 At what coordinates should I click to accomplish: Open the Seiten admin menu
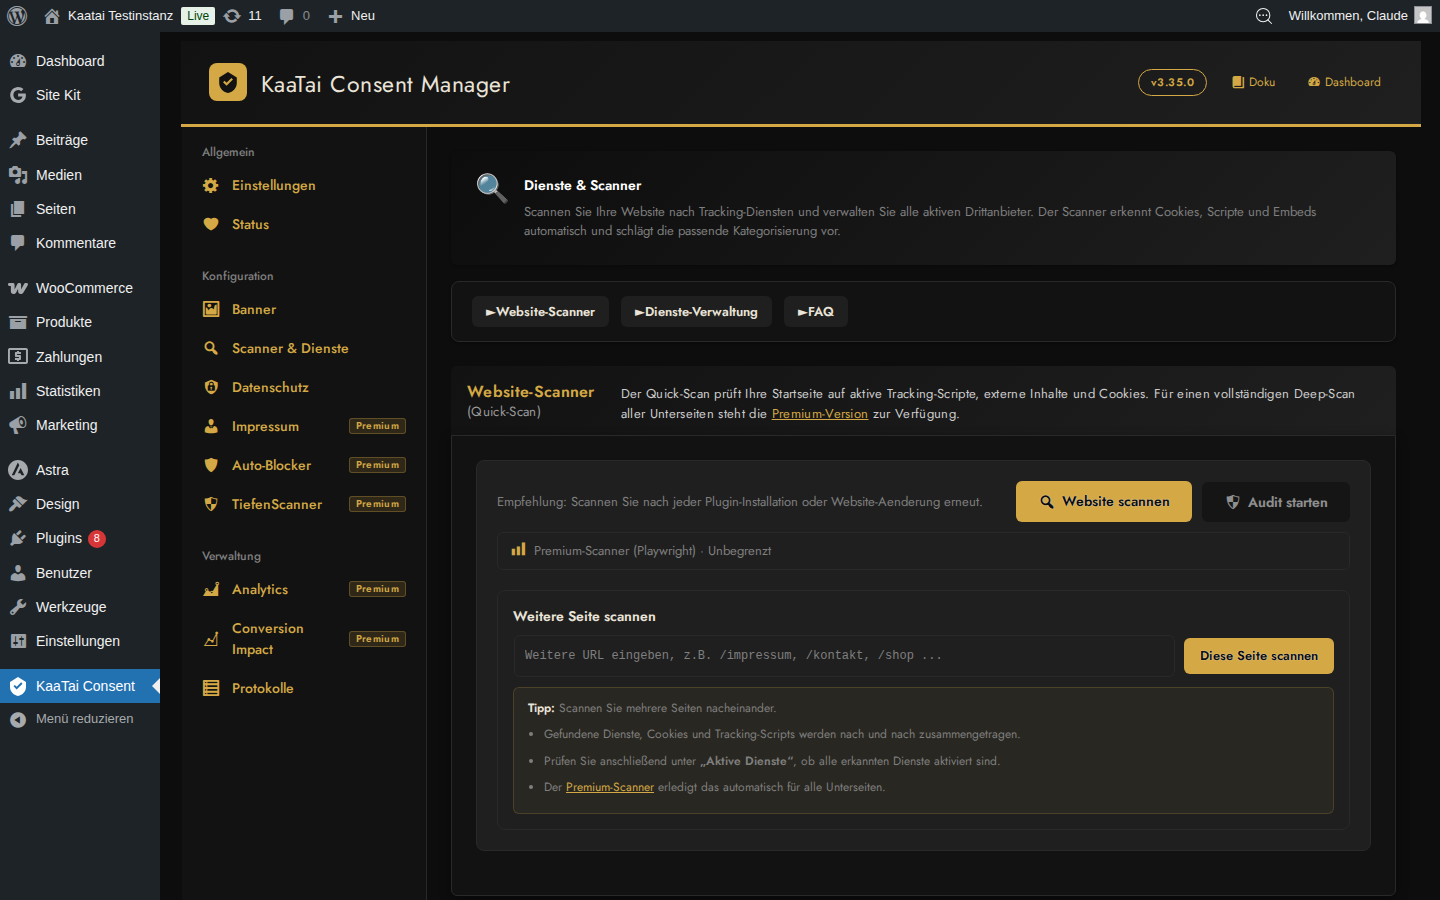coord(80,209)
